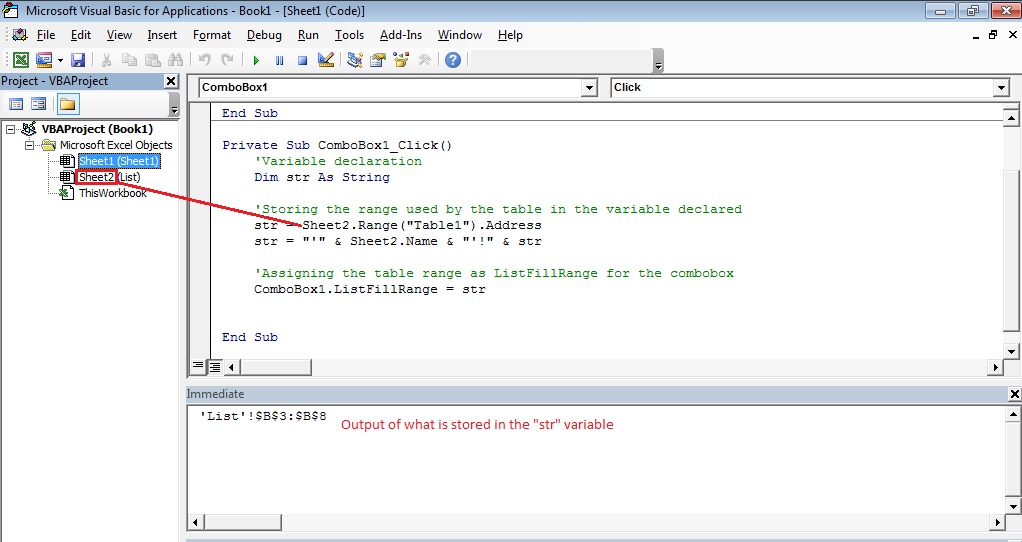Click the ComboBox1.ListFillRange = str code line
Viewport: 1022px width, 542px height.
click(x=370, y=289)
